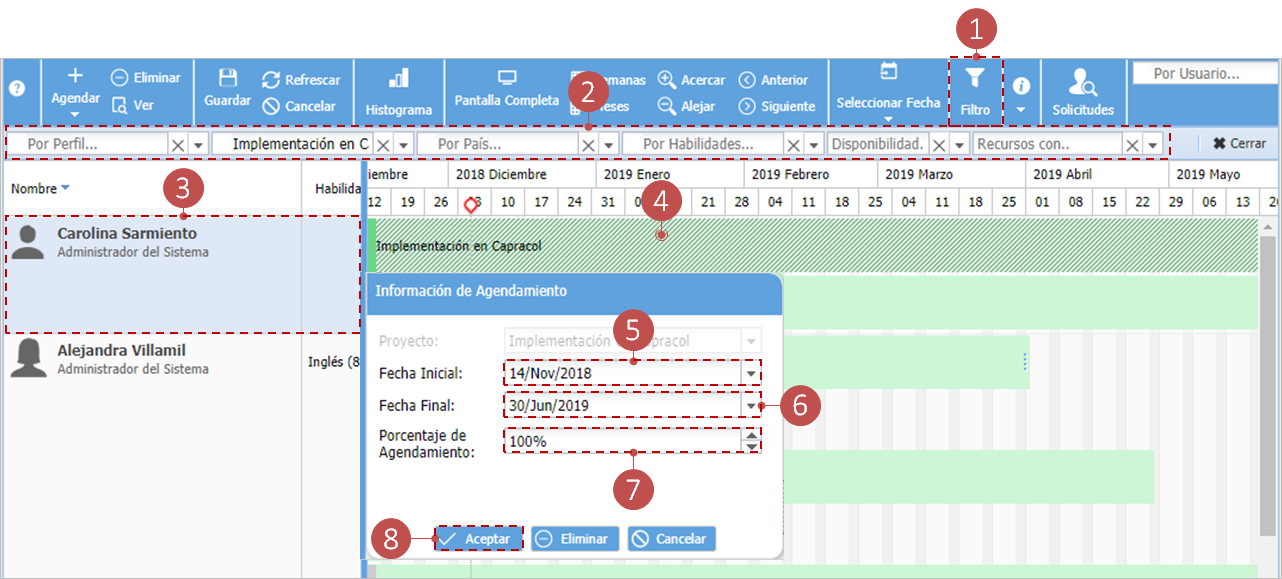Click Cancelar in scheduling dialog
This screenshot has width=1282, height=579.
[x=671, y=538]
